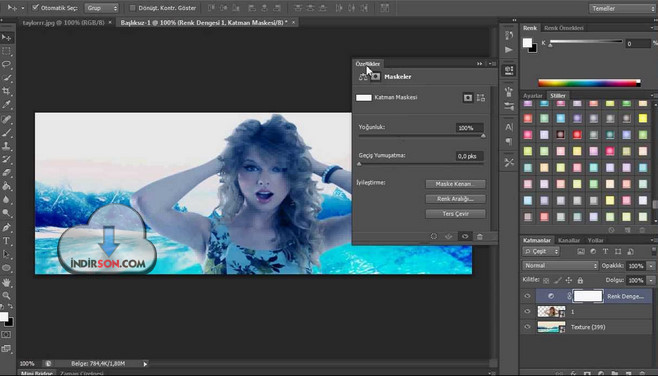The image size is (658, 376).
Task: Filter layers by pixel layer icon
Action: (x=581, y=252)
